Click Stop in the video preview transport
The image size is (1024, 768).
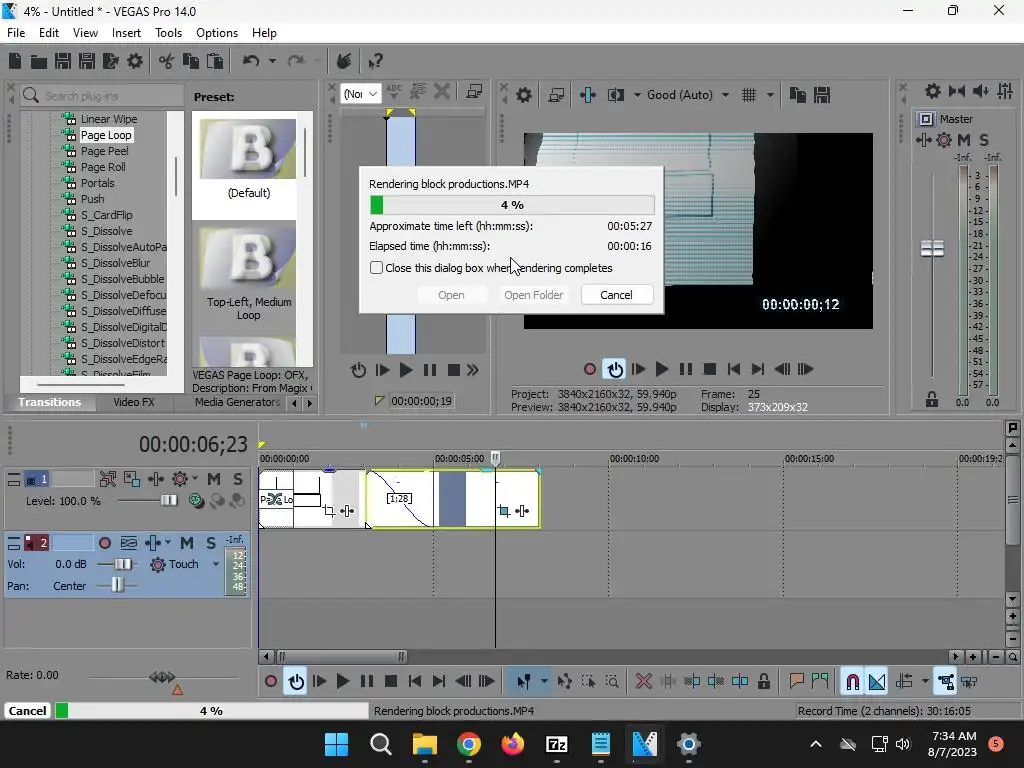tap(710, 370)
